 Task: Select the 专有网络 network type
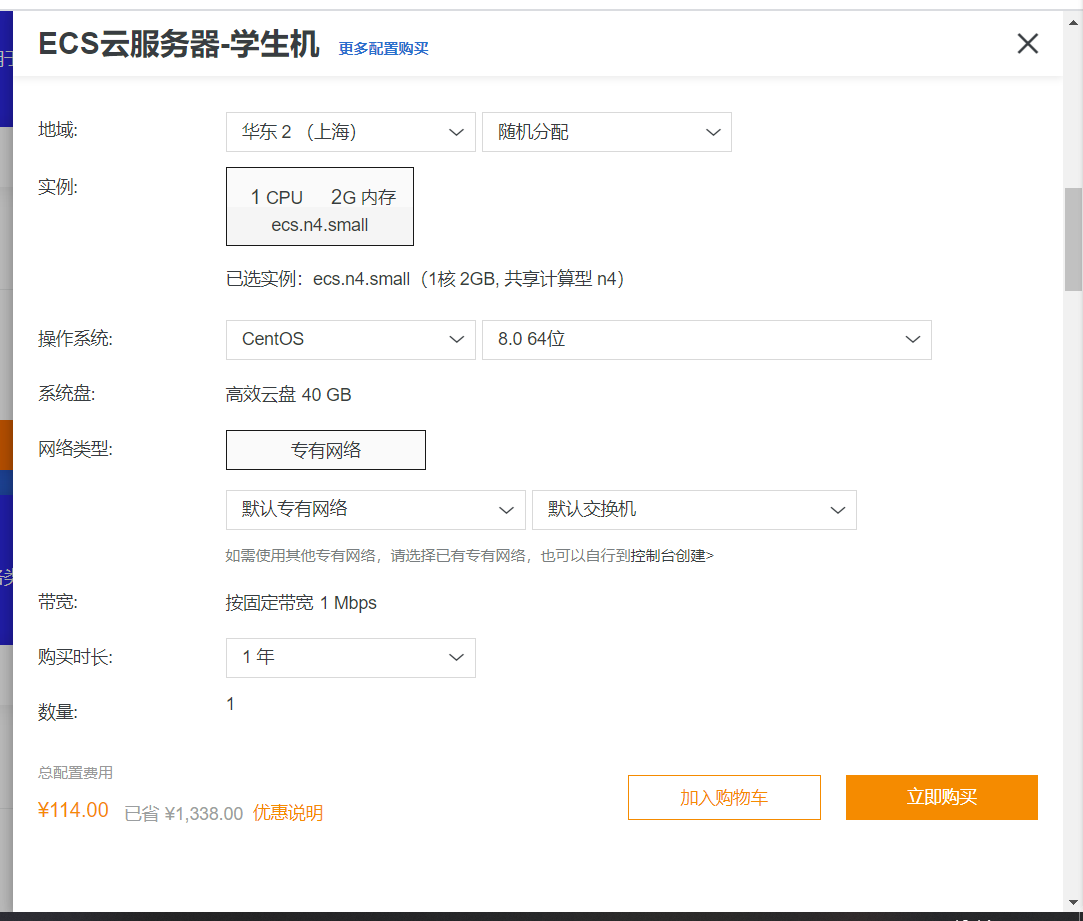point(326,450)
